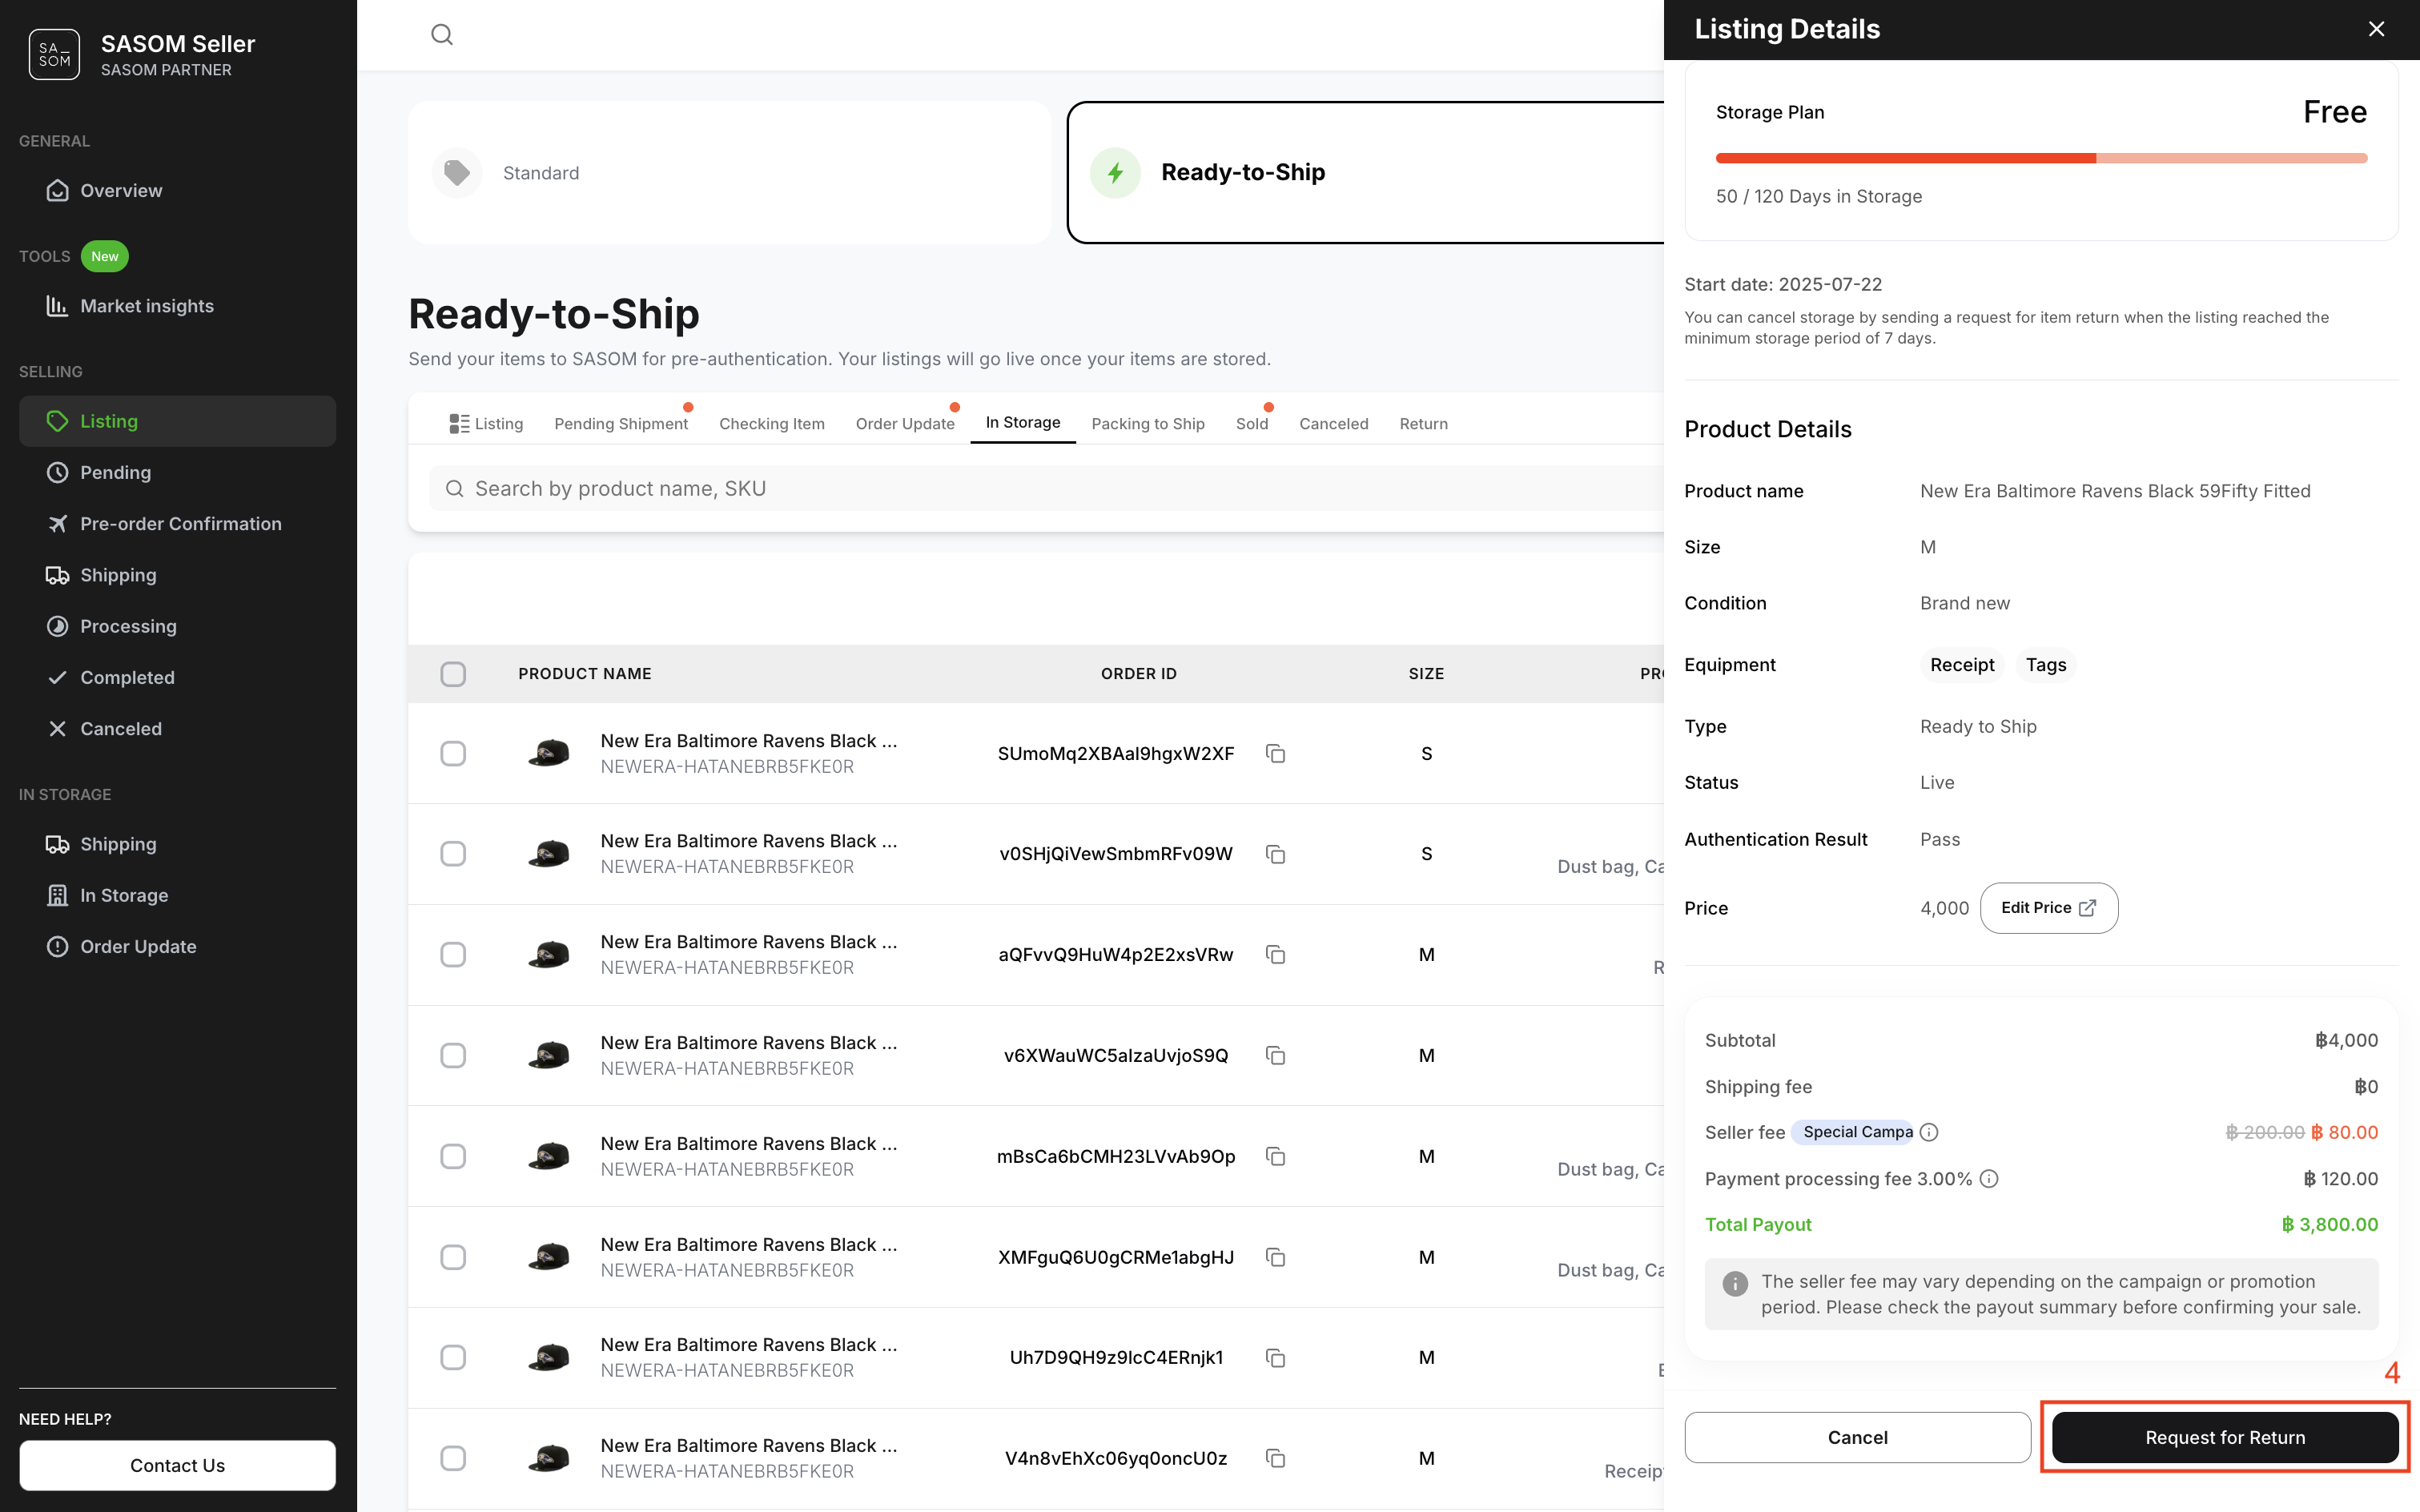Close the Listing Details panel
This screenshot has height=1512, width=2420.
tap(2376, 29)
